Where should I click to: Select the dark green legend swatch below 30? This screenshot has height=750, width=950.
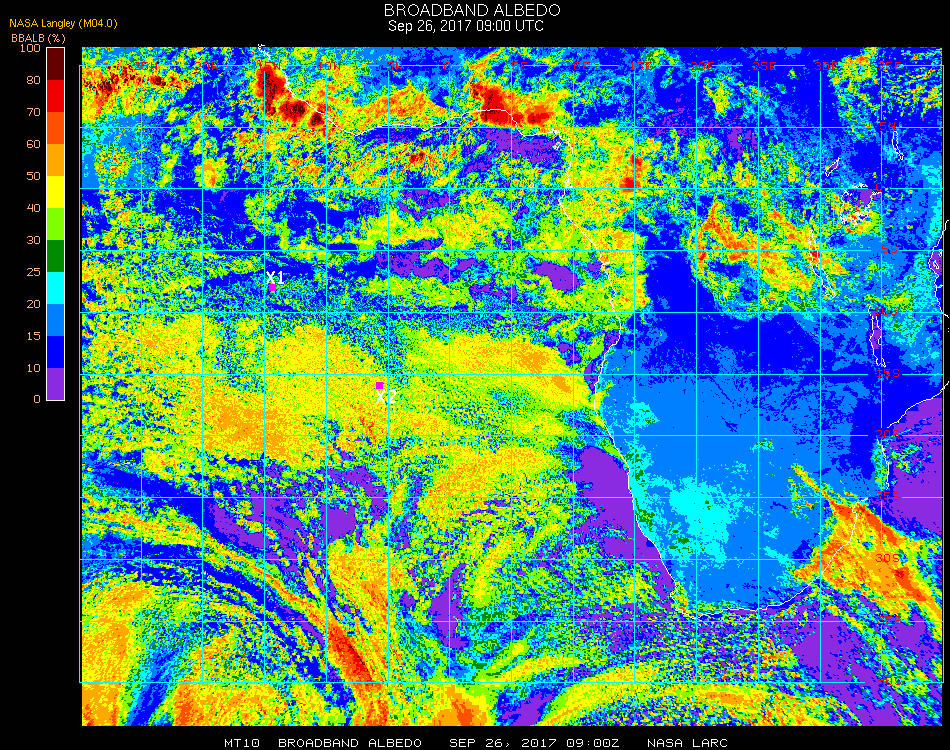(56, 256)
